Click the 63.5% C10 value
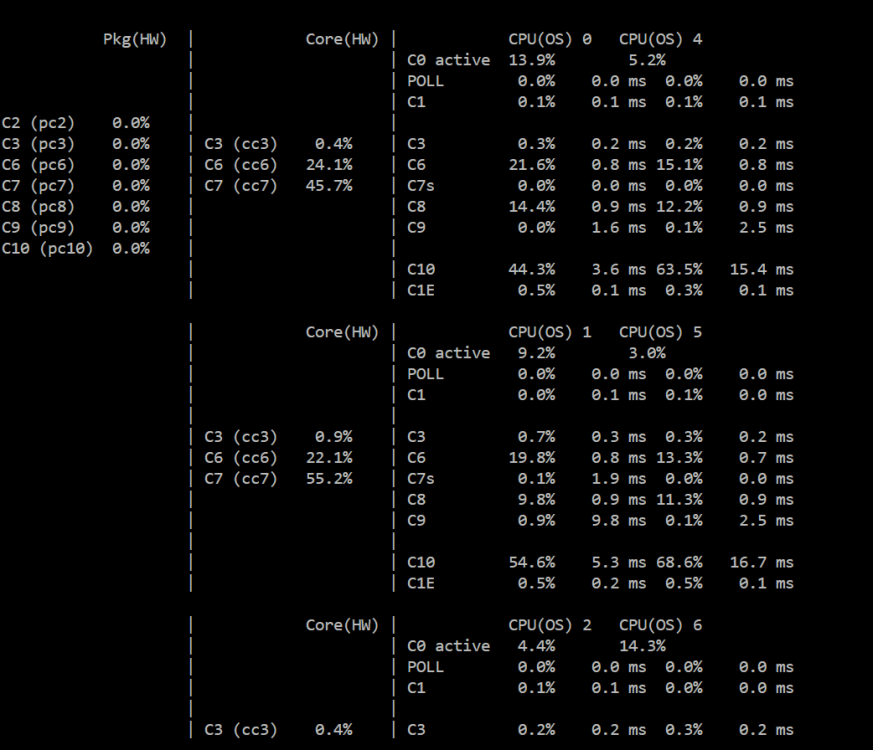 (679, 269)
